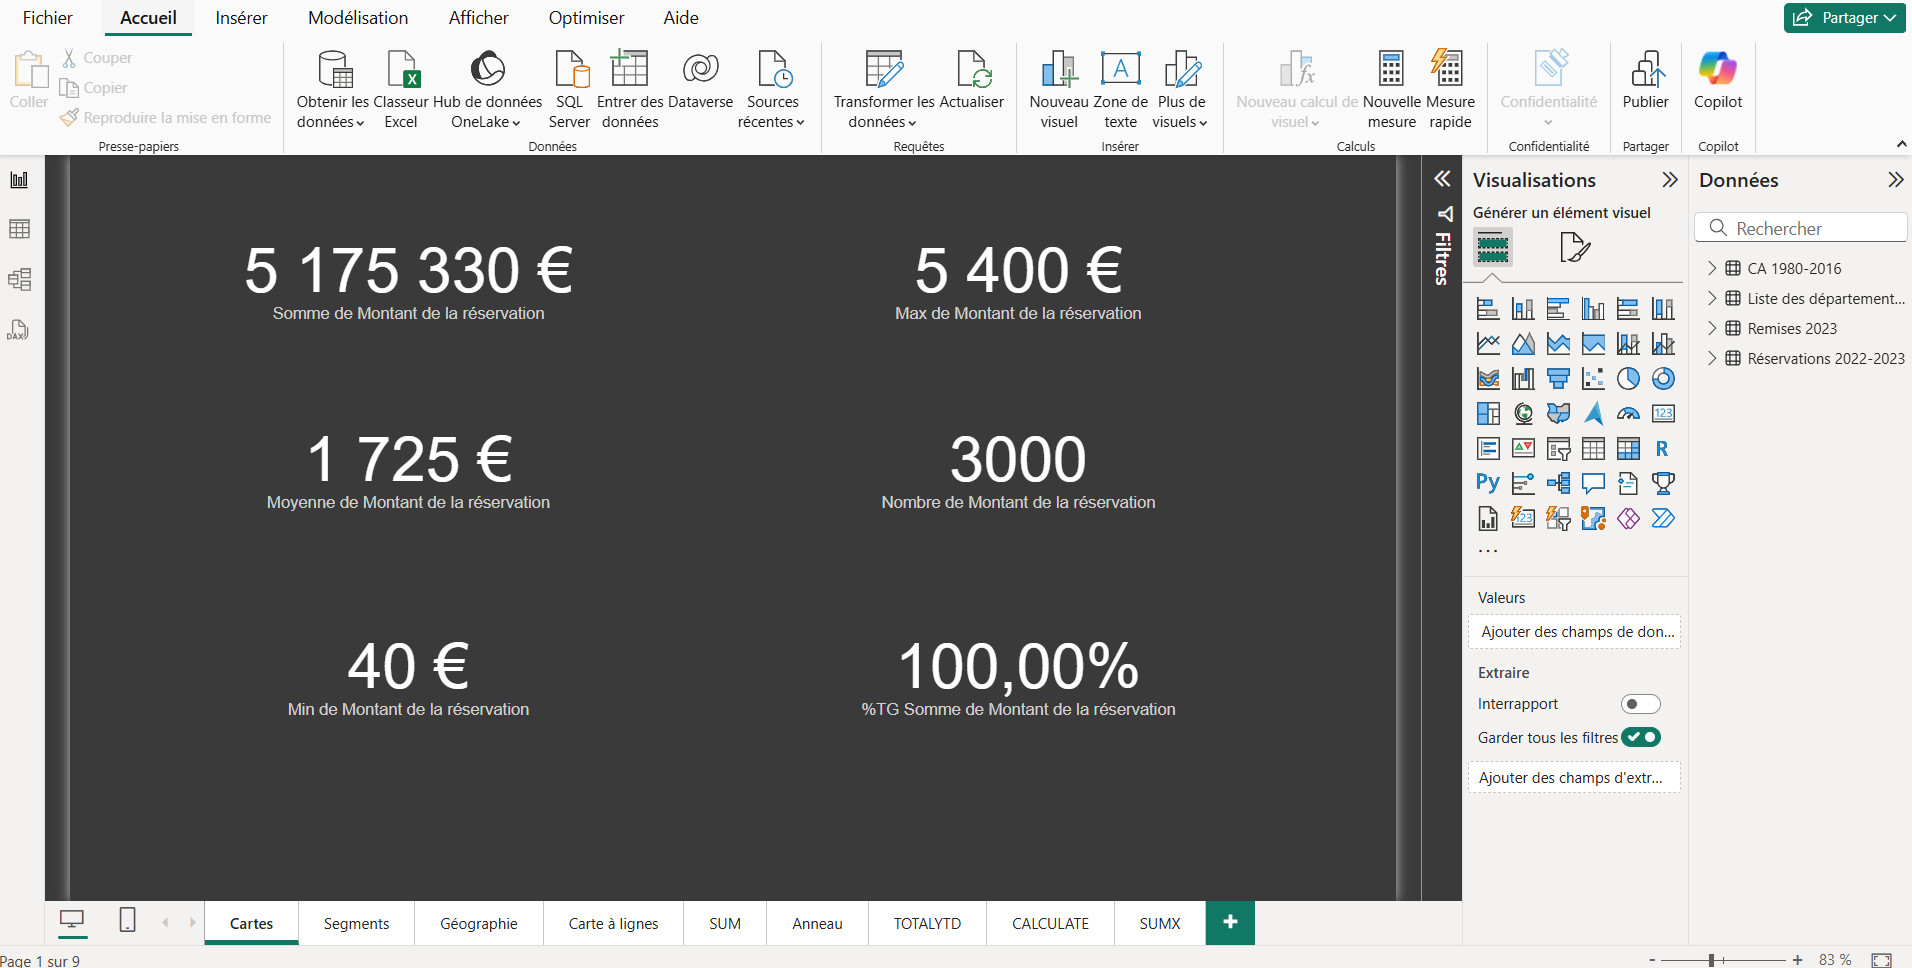Toggle Garder tous les filtres switch
The height and width of the screenshot is (968, 1912).
[x=1641, y=737]
